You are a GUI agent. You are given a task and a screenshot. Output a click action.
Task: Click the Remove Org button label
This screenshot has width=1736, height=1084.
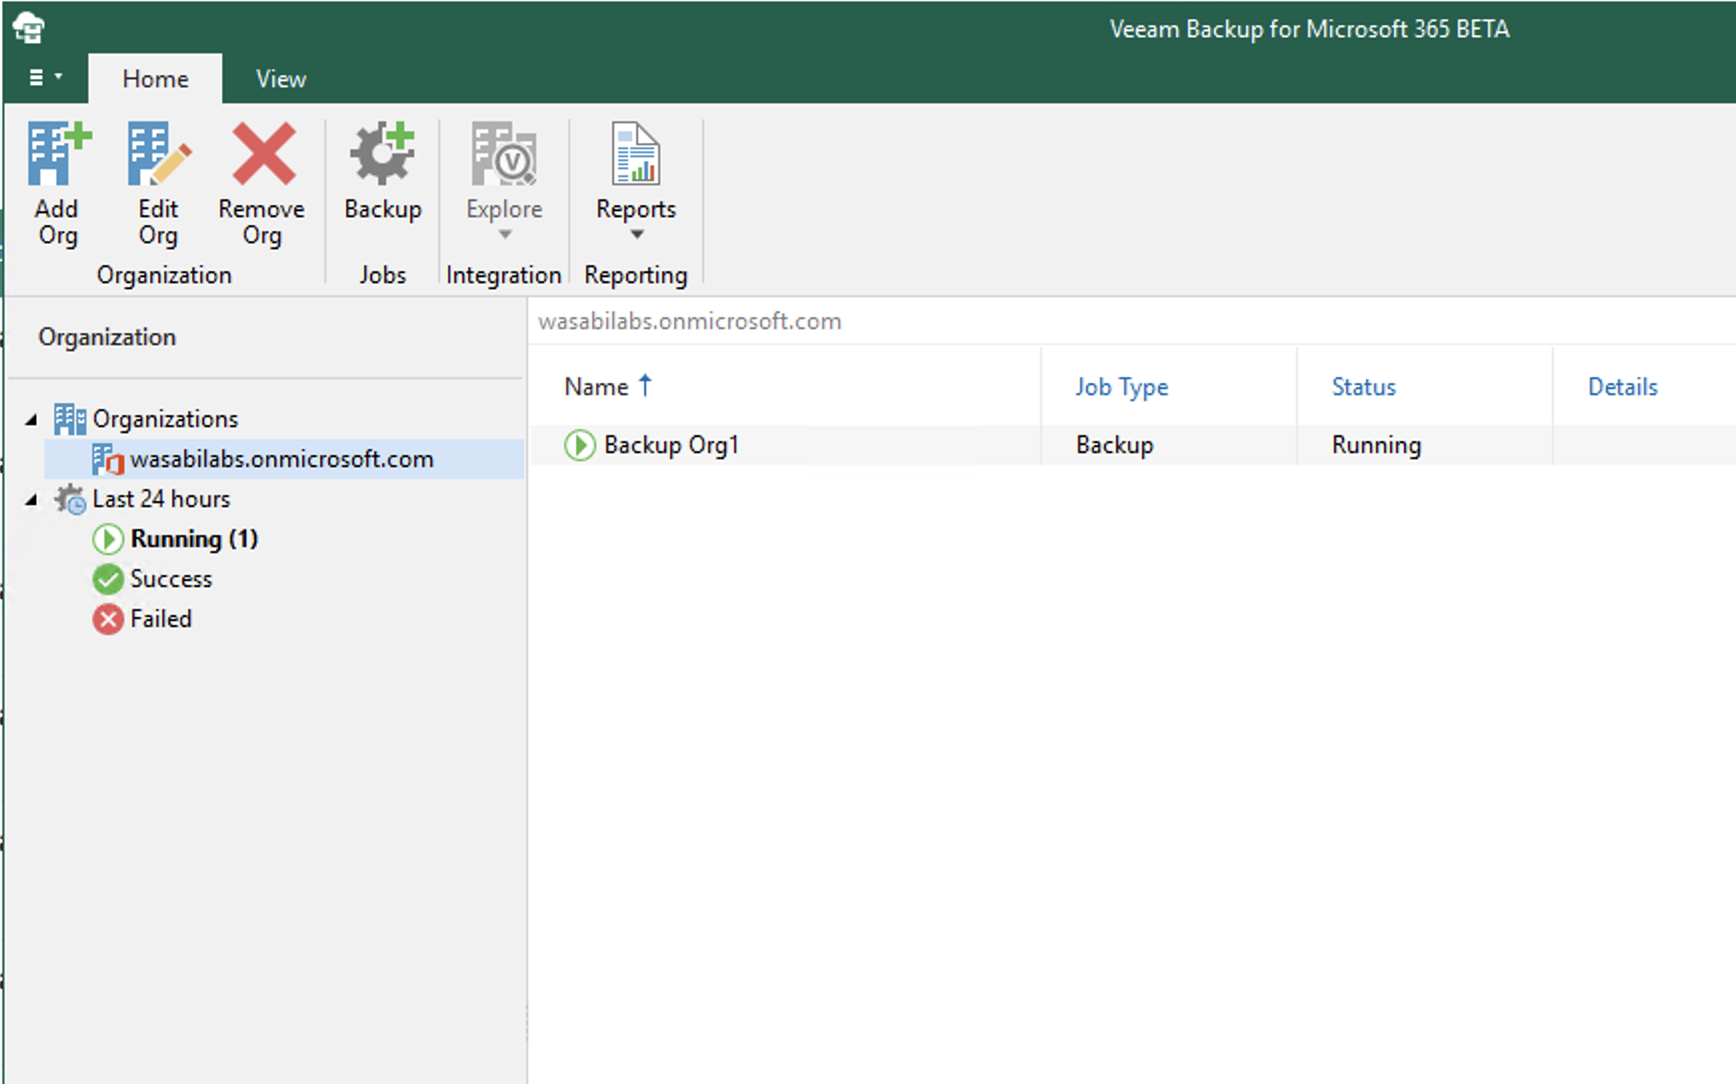[262, 222]
